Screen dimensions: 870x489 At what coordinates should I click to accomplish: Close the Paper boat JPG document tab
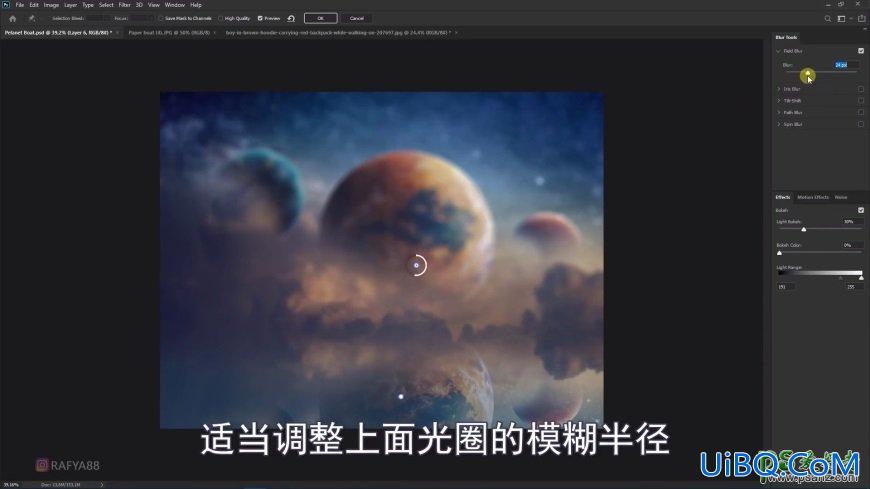pyautogui.click(x=215, y=33)
